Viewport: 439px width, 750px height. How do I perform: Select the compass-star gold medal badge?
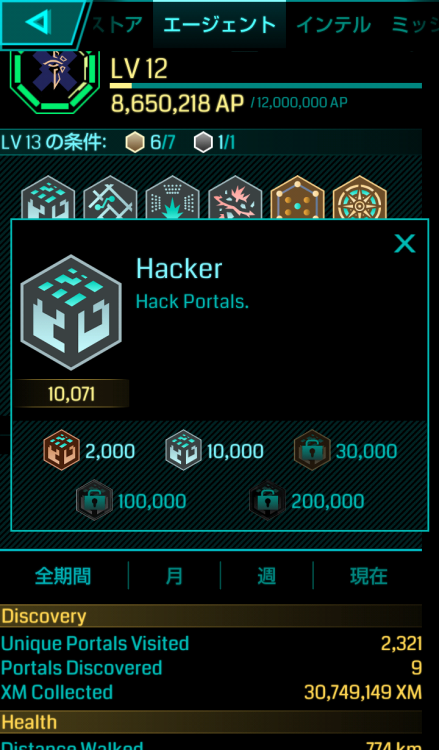(360, 199)
